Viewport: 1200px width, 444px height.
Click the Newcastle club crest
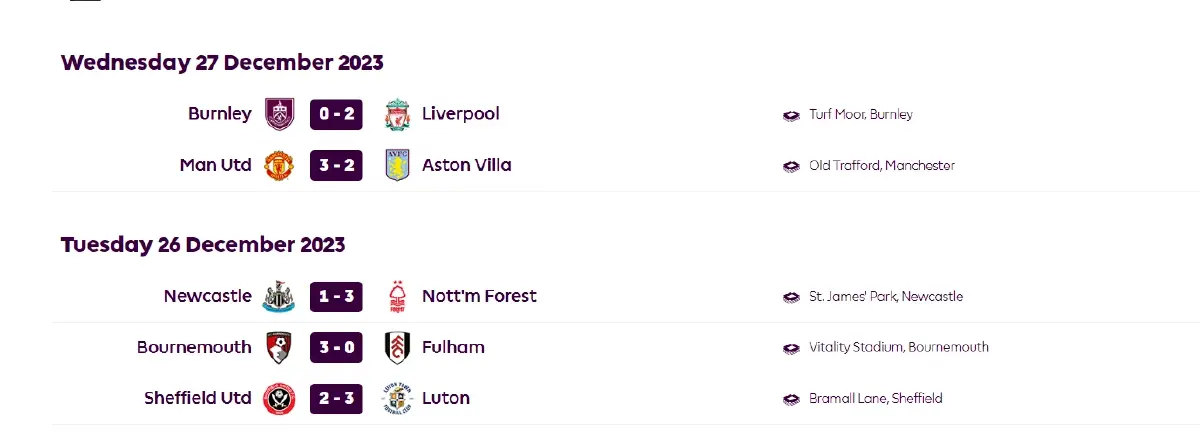[279, 296]
